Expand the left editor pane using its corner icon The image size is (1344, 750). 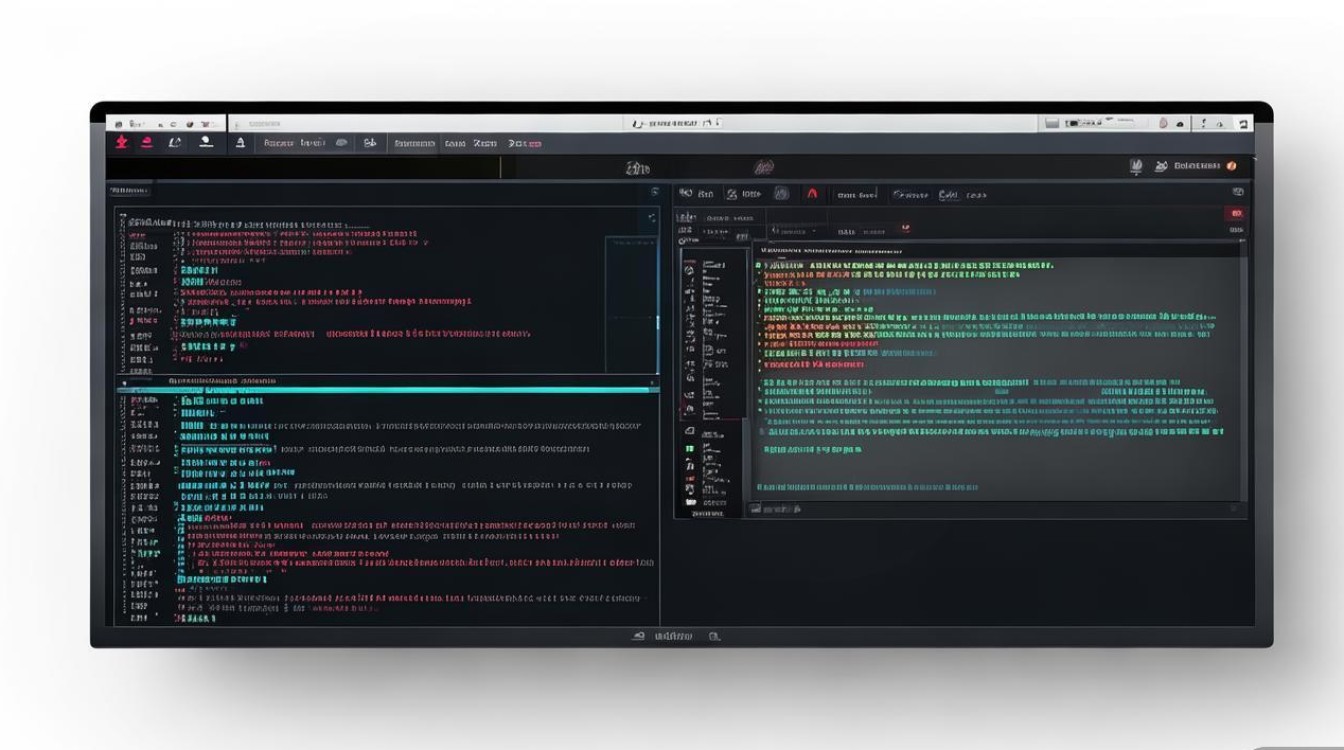click(x=652, y=217)
